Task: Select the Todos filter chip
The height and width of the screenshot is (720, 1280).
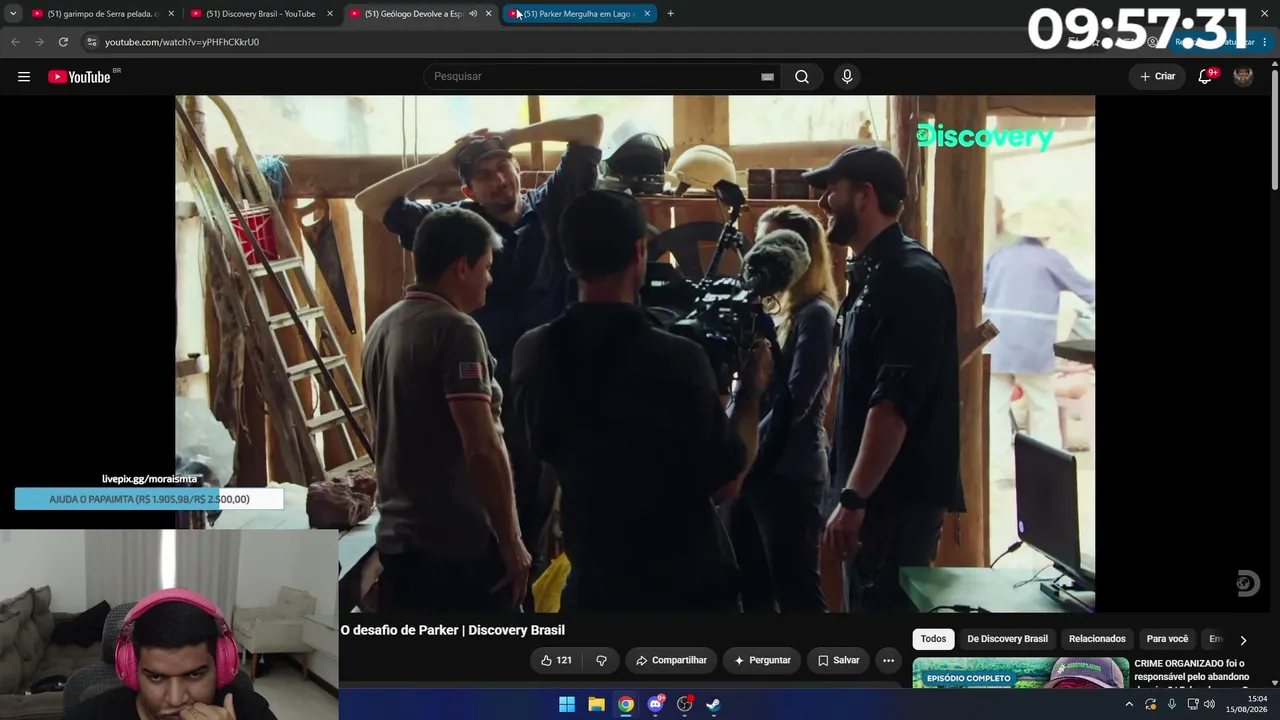Action: (x=933, y=639)
